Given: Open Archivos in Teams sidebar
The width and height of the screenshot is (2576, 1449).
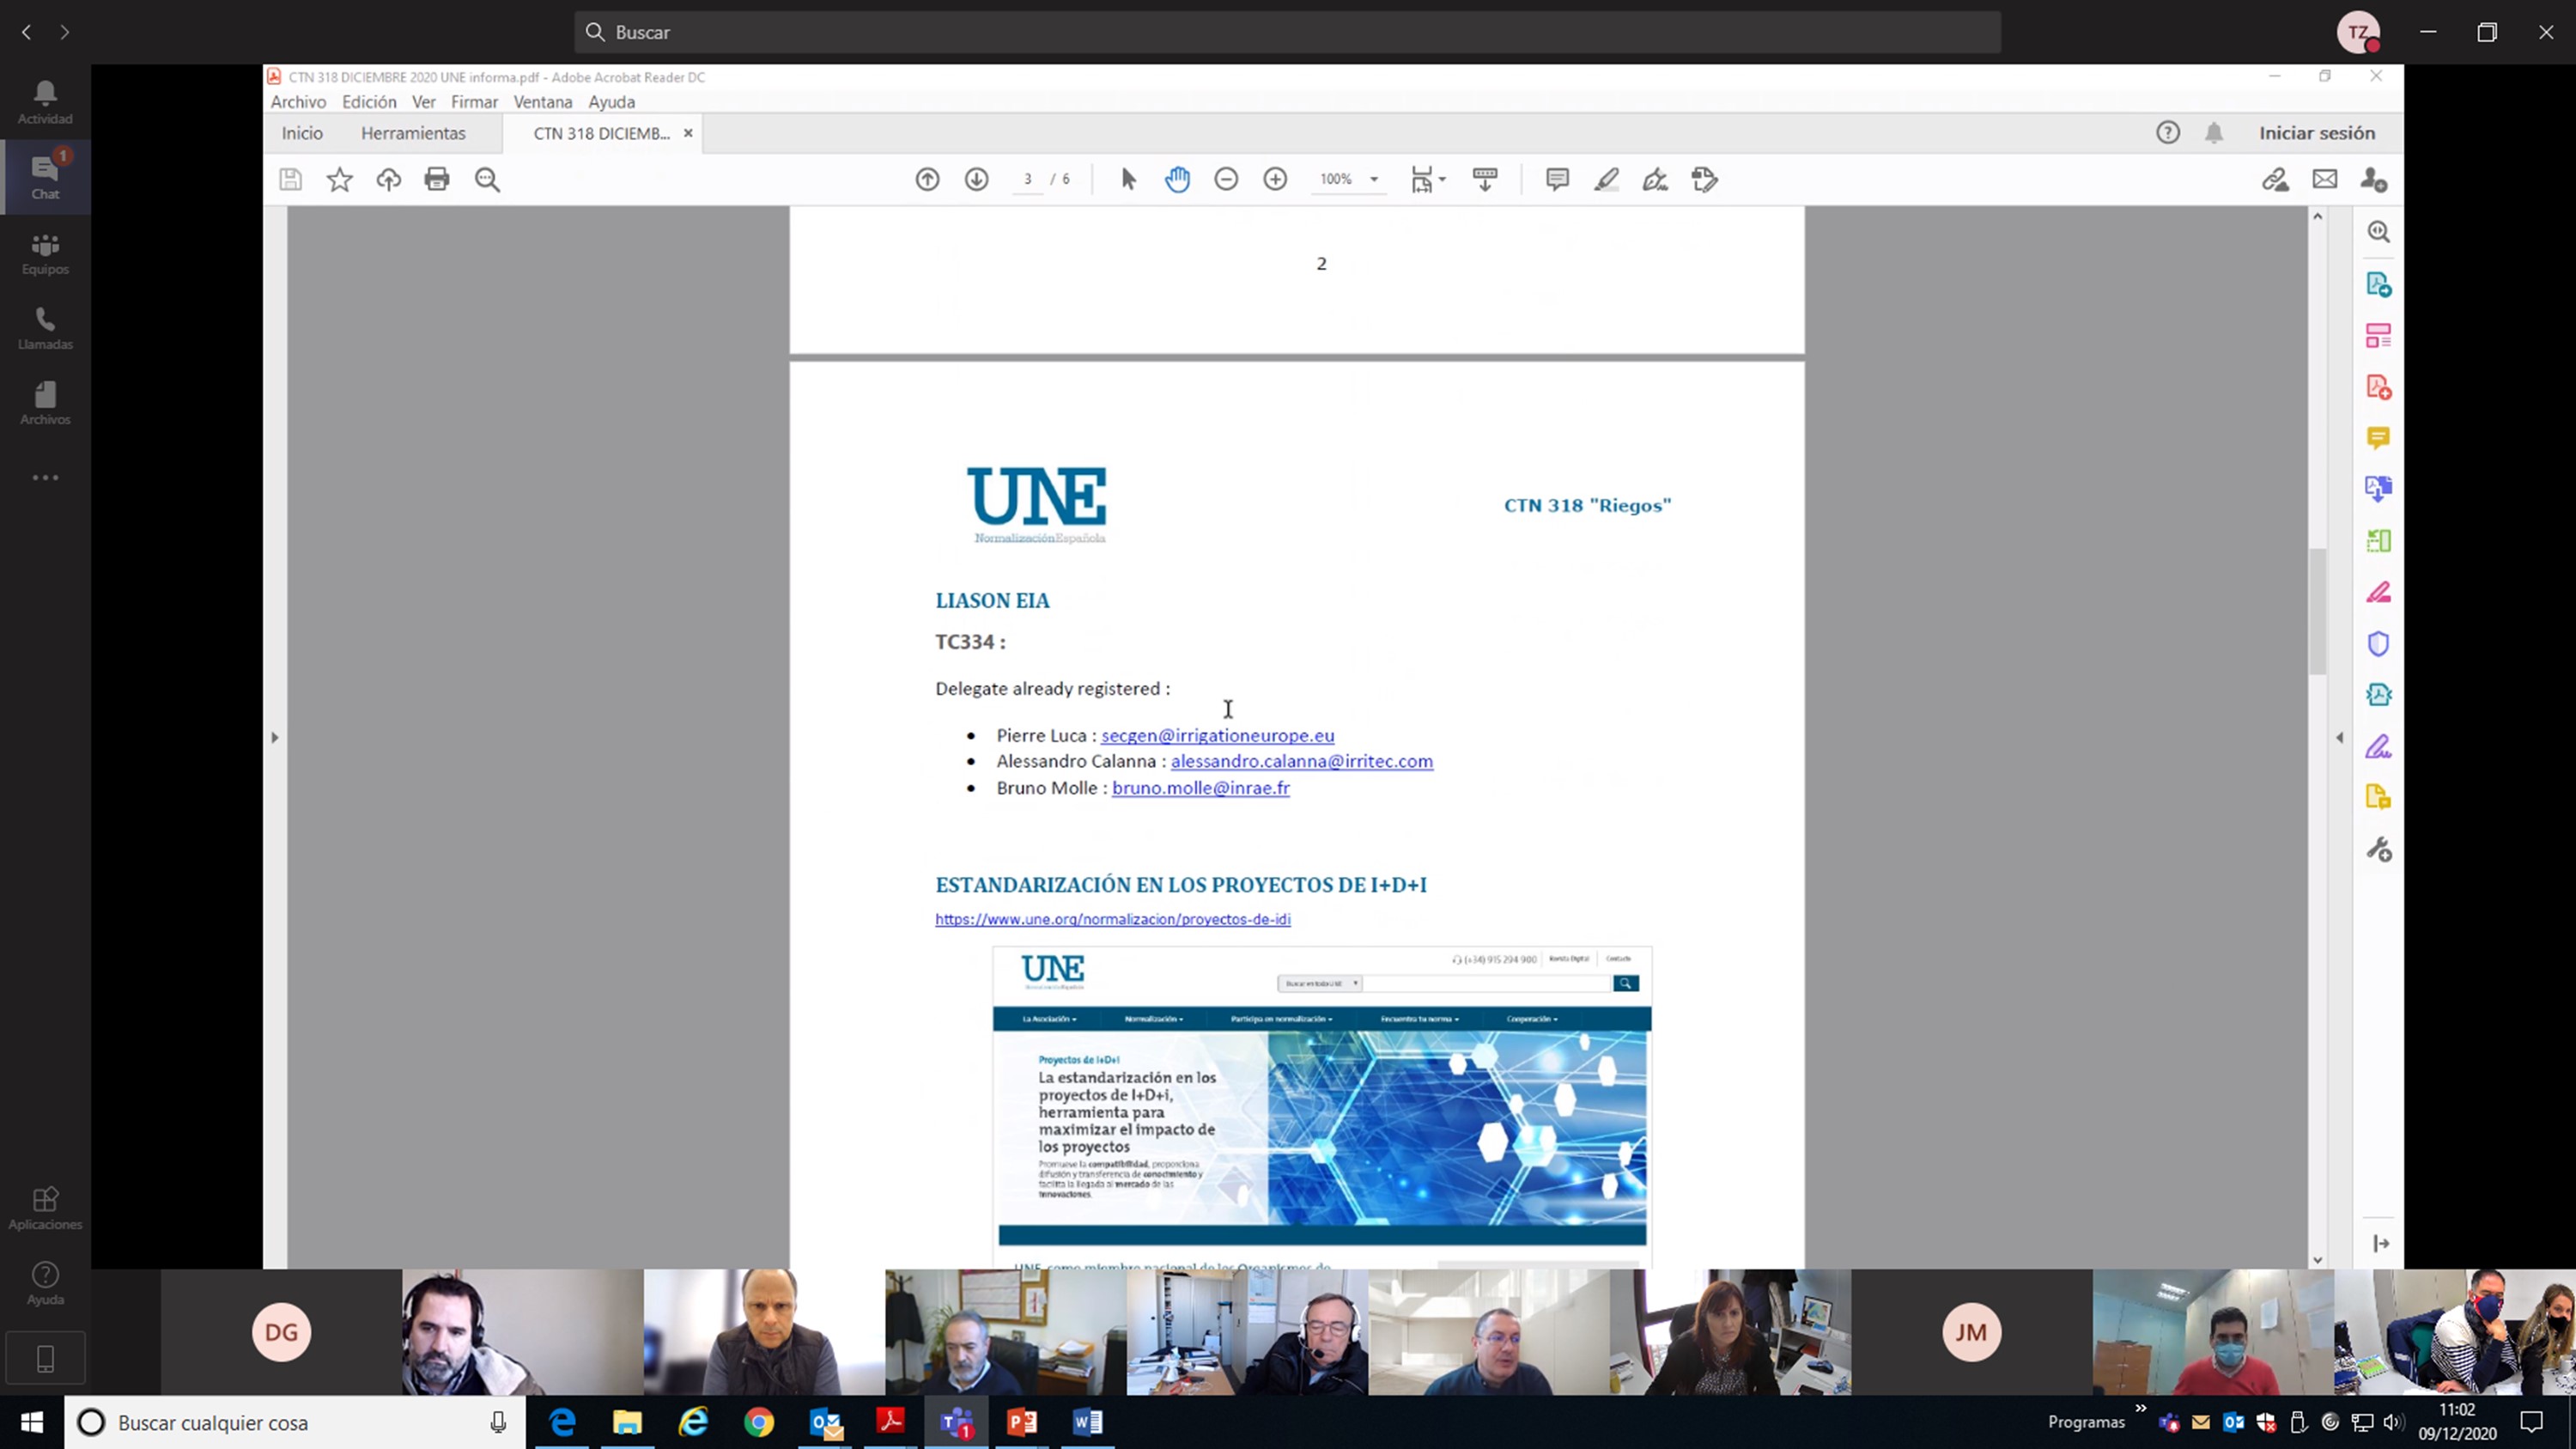Looking at the screenshot, I should coord(45,403).
